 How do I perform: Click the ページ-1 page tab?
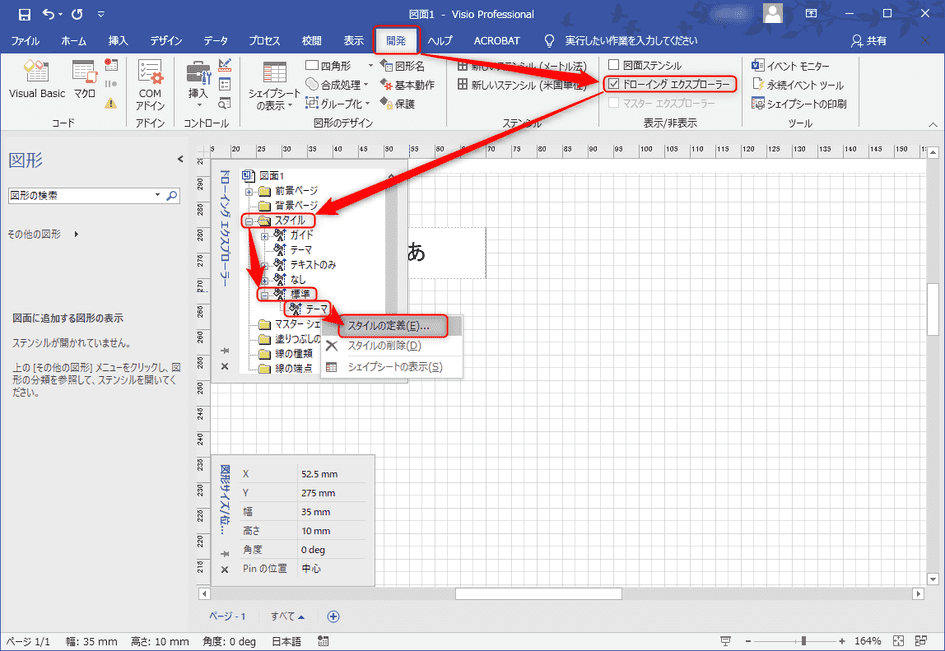[x=228, y=616]
